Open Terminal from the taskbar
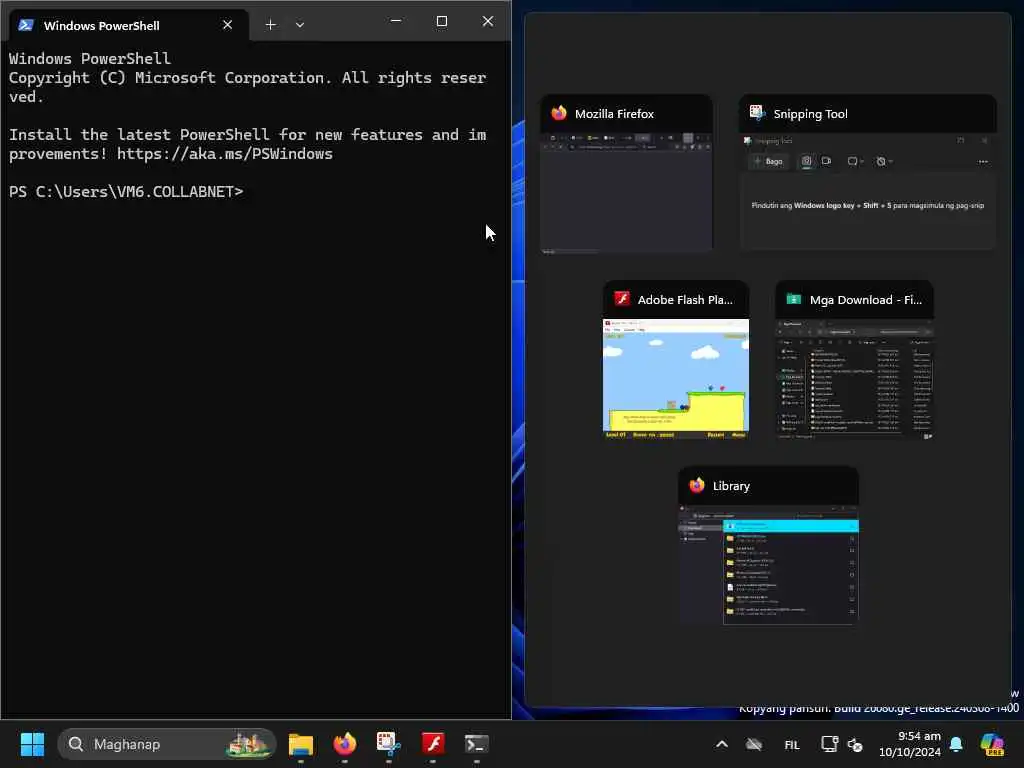 tap(476, 744)
